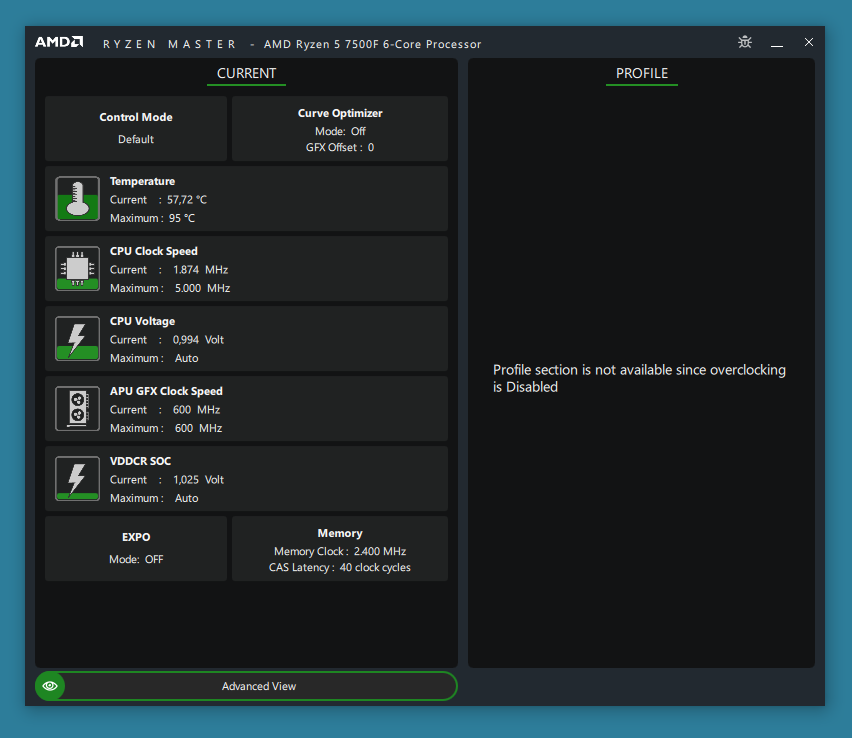
Task: Click the Control Mode heading
Action: coord(136,117)
